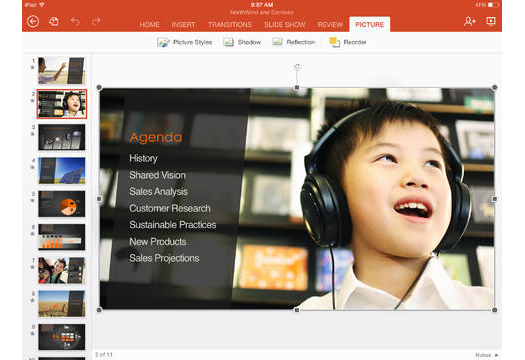Click the left-middle square resize handle
This screenshot has width=525, height=360.
99,199
